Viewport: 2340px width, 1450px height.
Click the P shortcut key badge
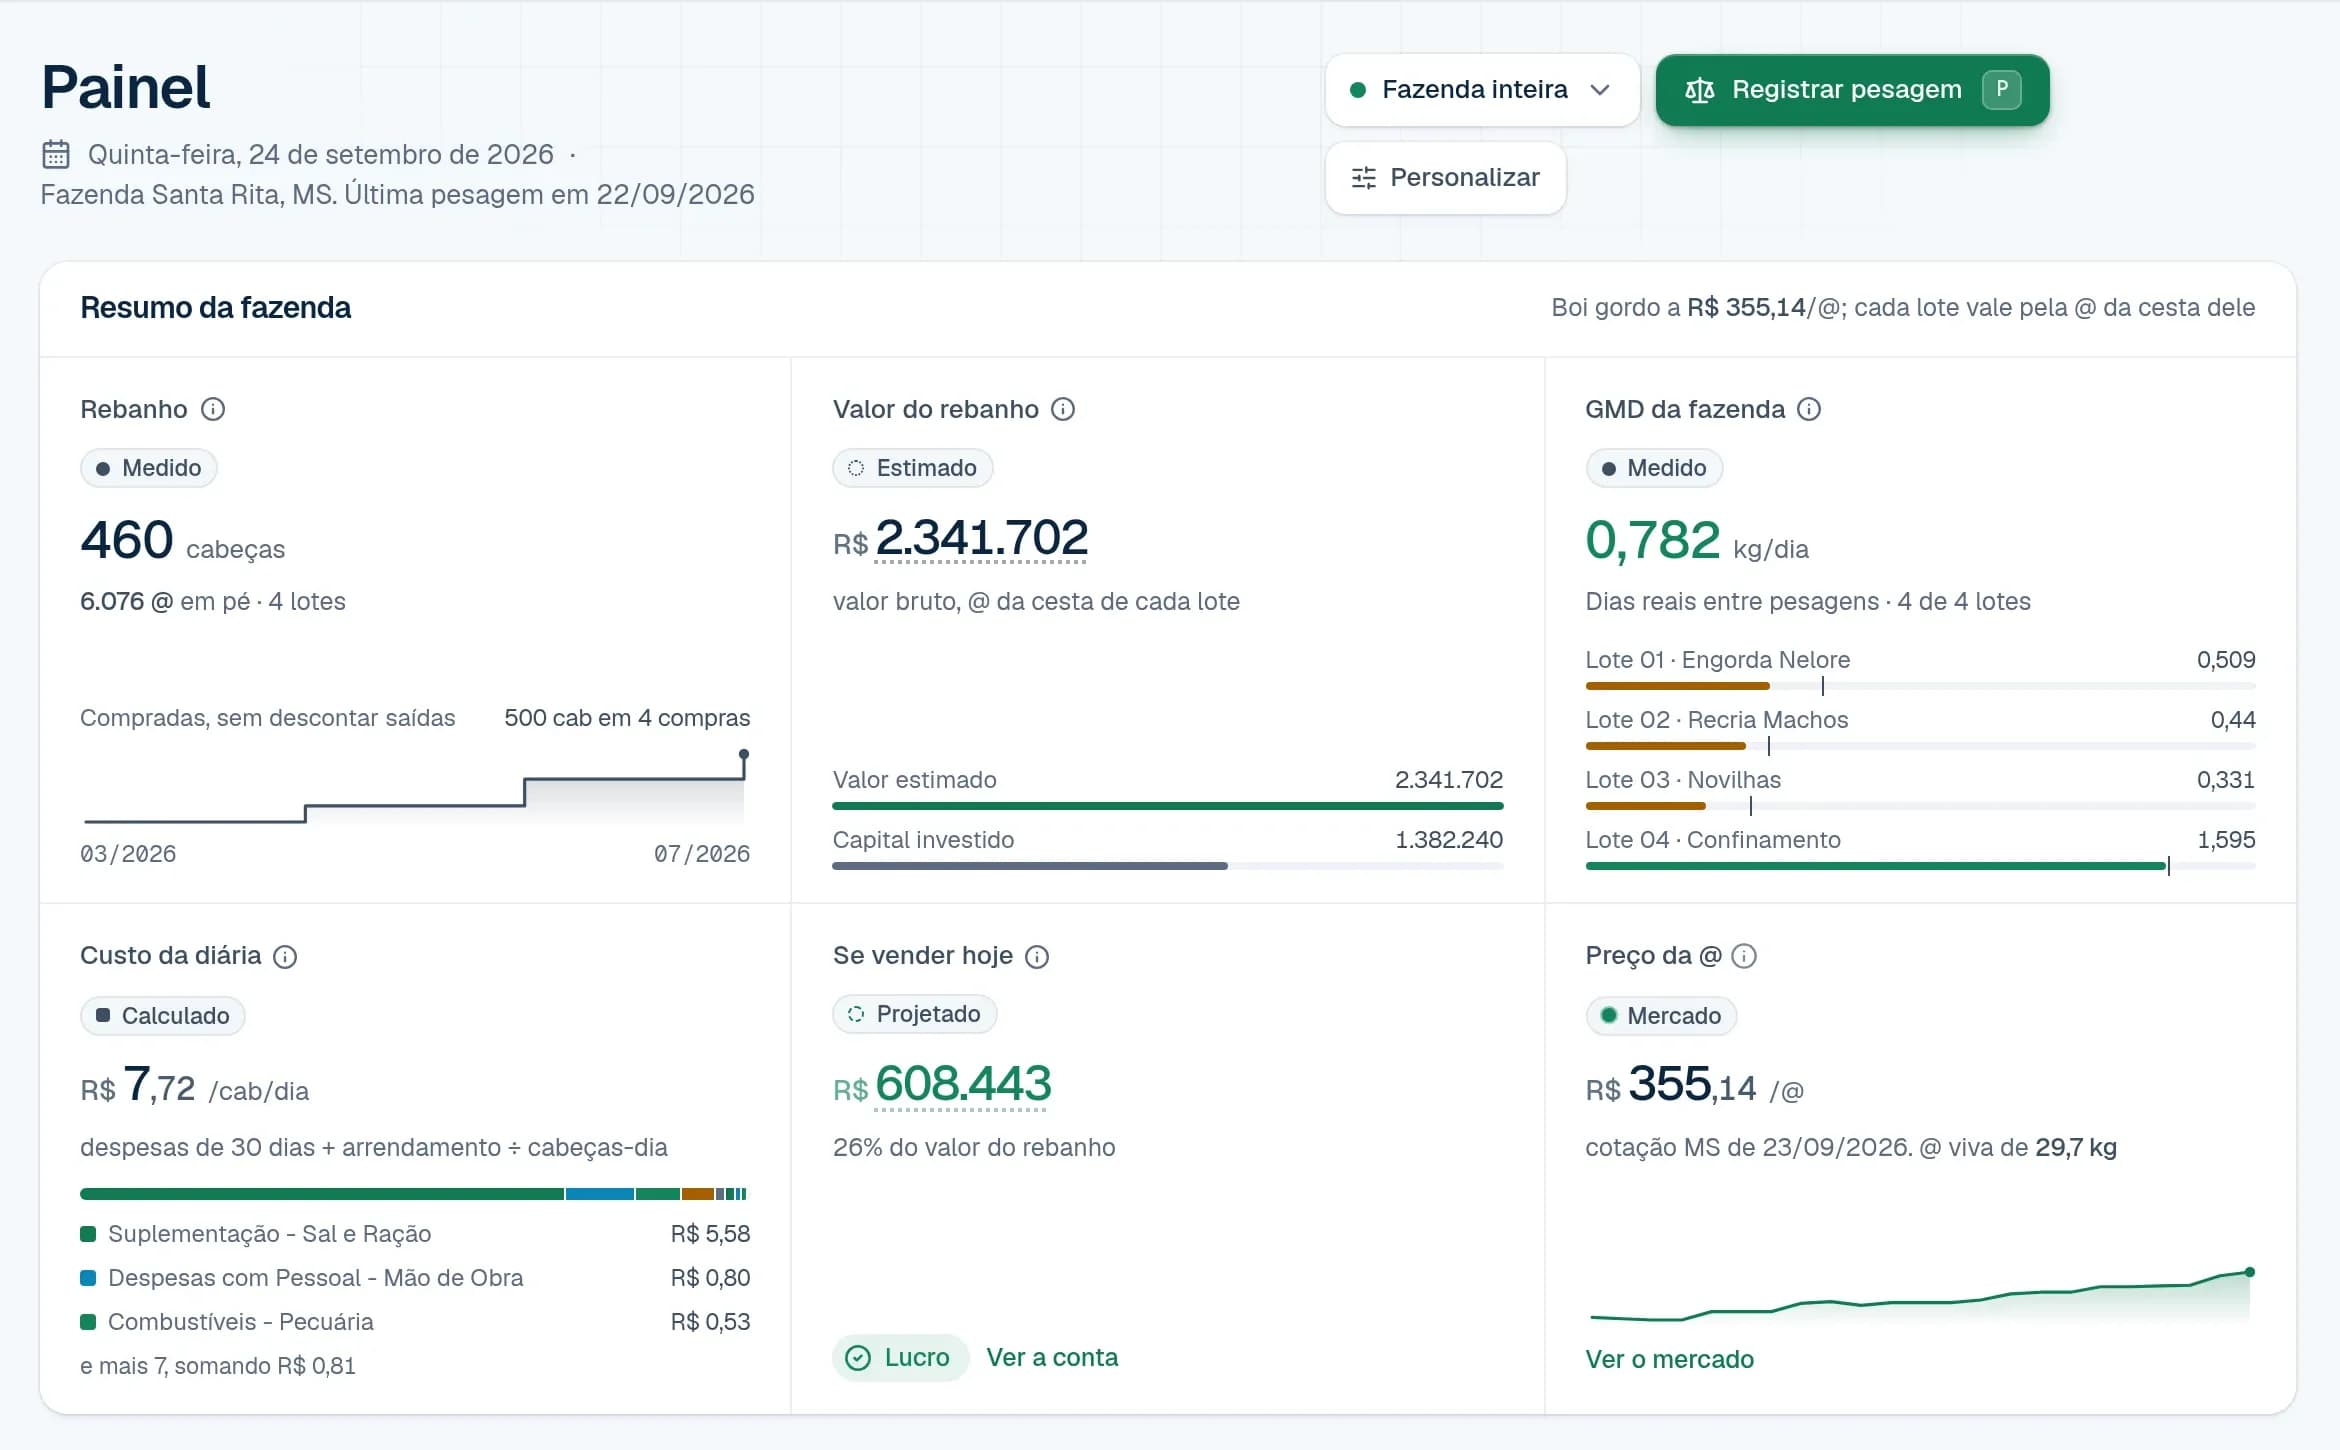point(2001,89)
